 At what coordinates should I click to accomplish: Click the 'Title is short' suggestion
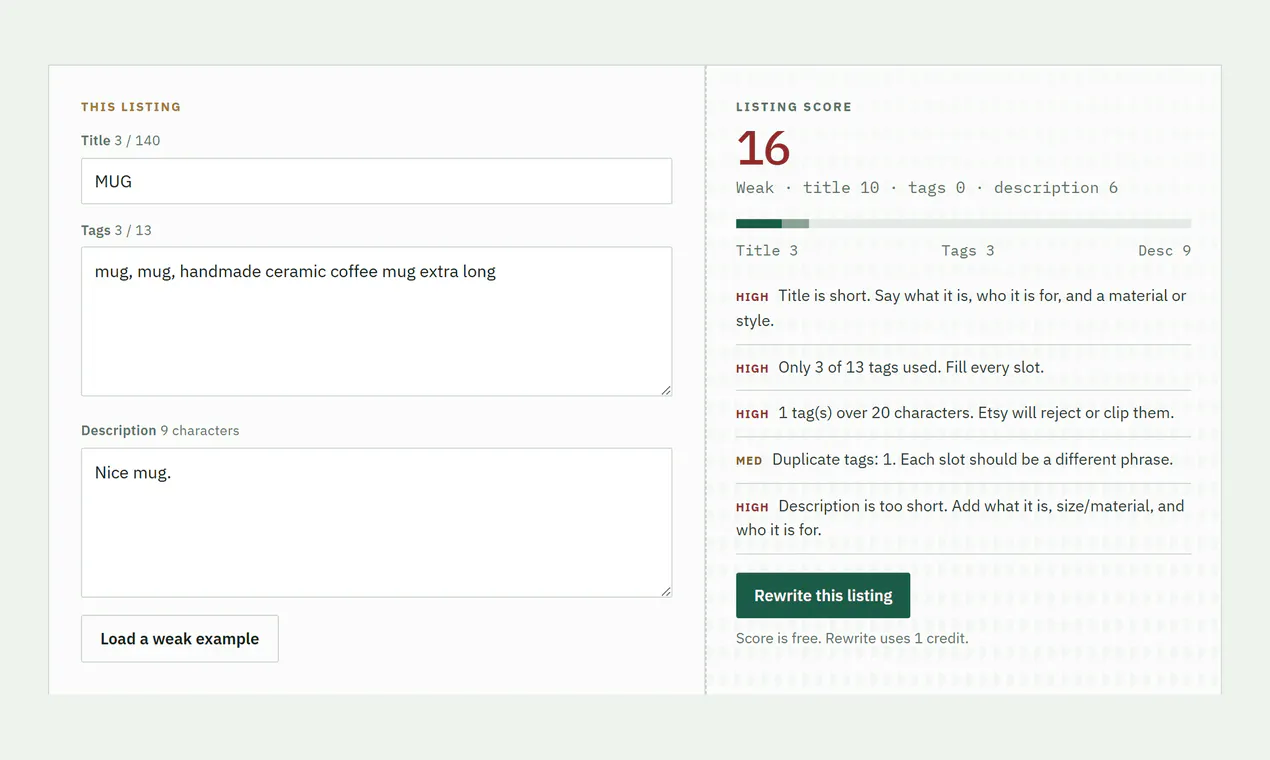click(963, 308)
